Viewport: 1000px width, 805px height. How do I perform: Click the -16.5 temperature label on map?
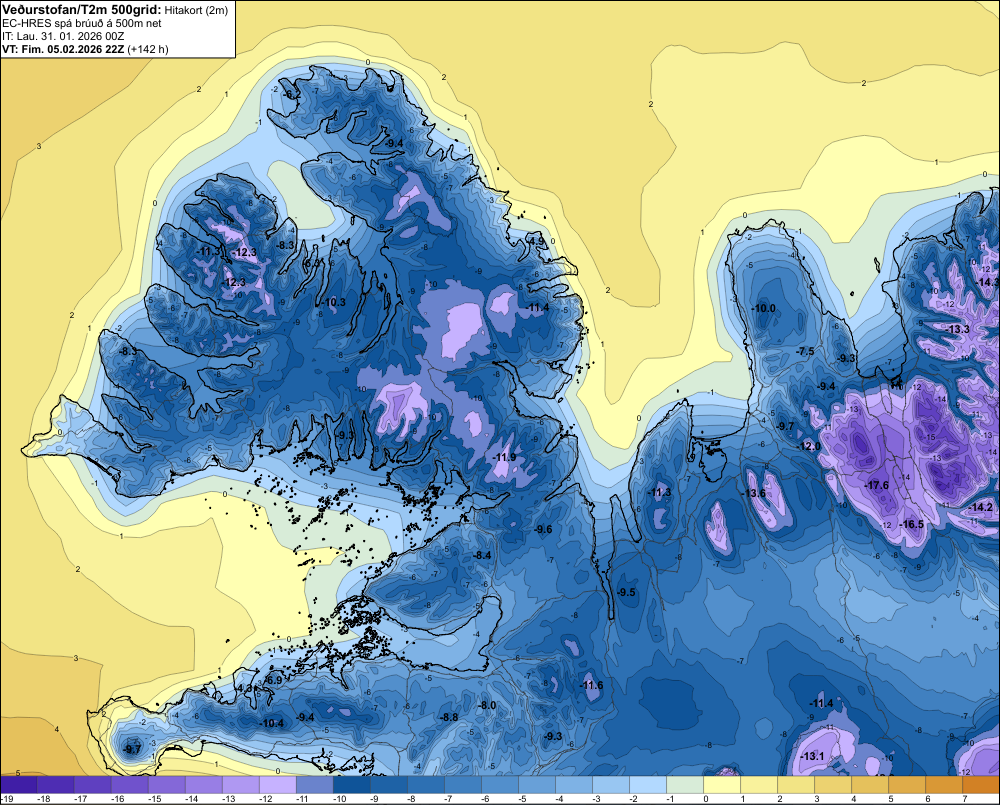pos(911,524)
